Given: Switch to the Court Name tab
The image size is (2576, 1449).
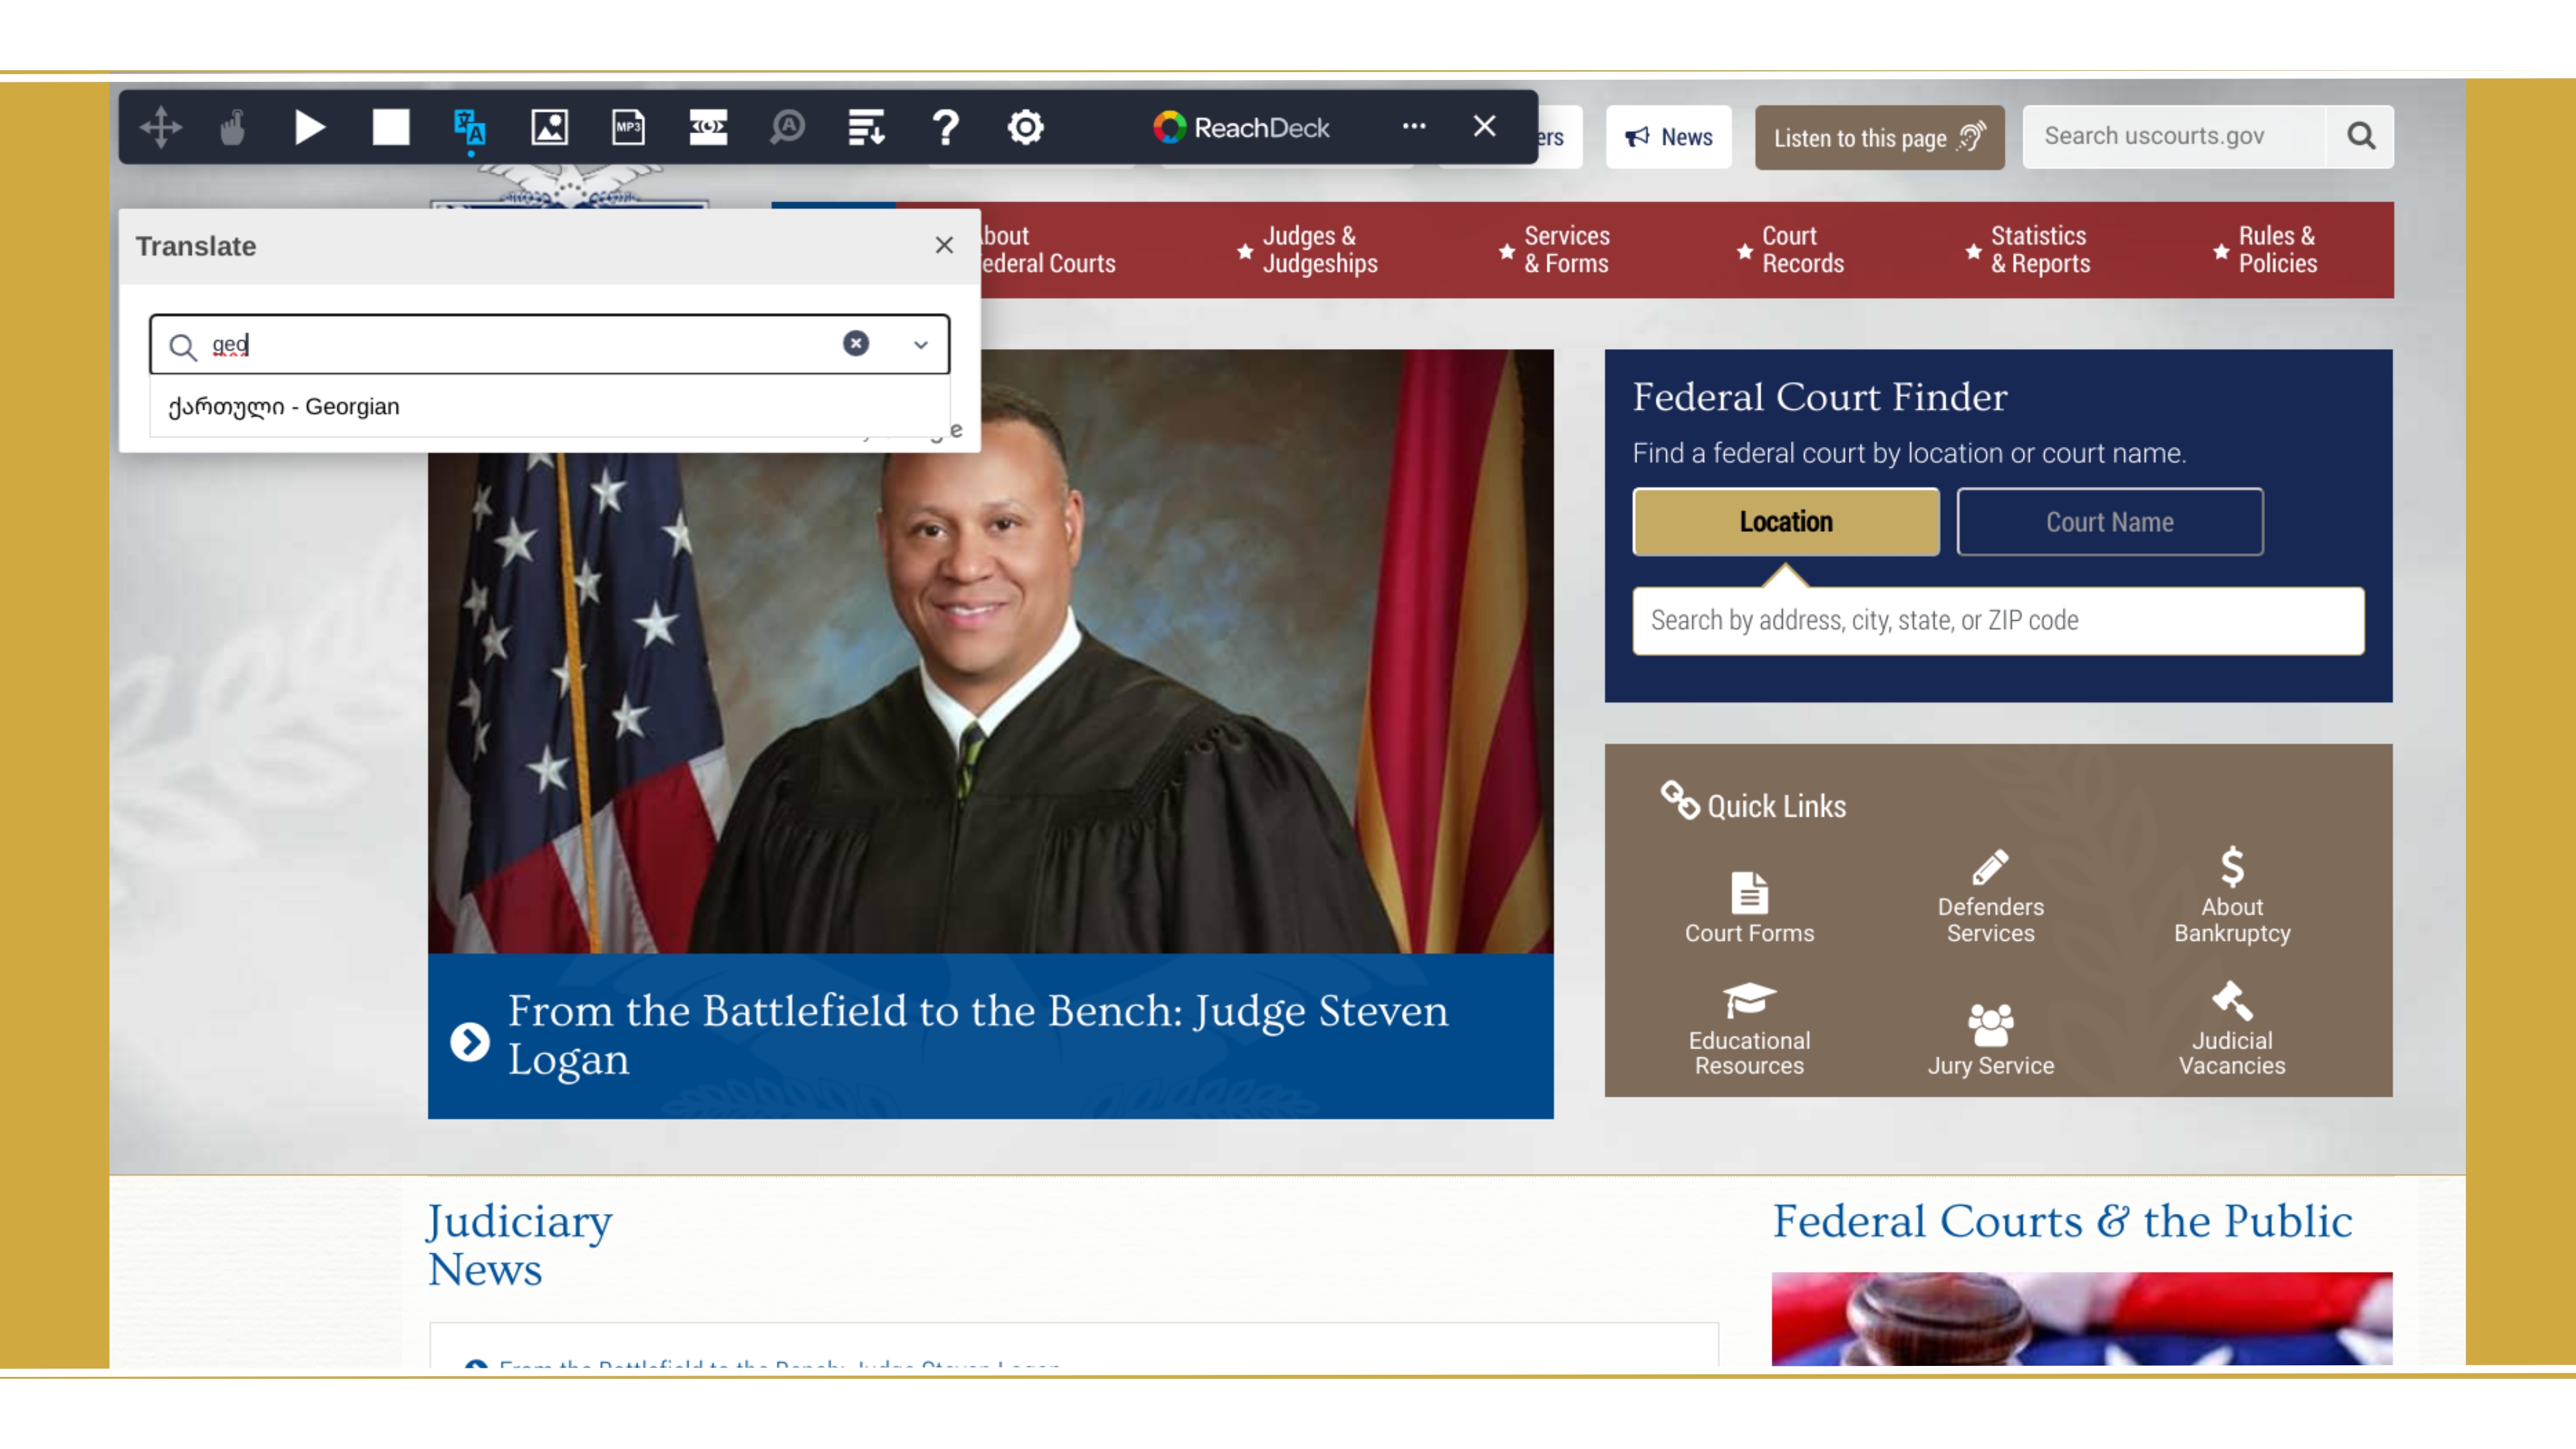Looking at the screenshot, I should (x=2109, y=522).
